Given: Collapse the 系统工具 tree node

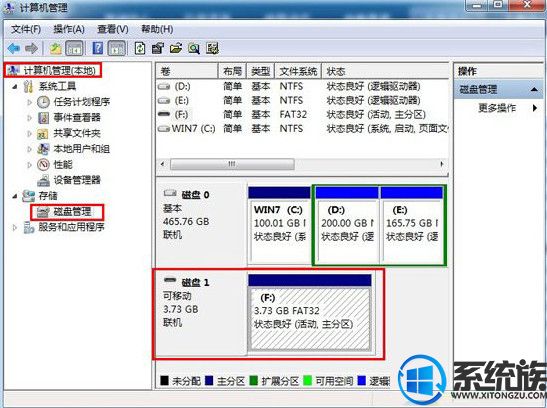Looking at the screenshot, I should 15,86.
